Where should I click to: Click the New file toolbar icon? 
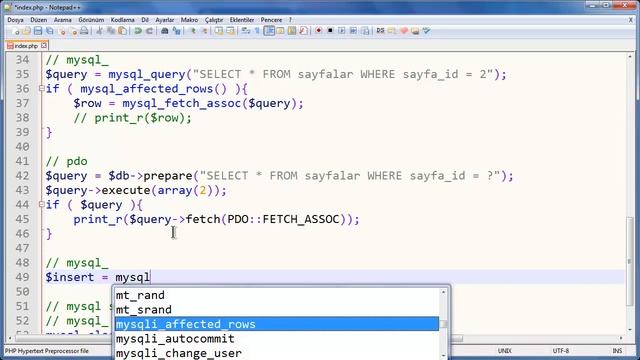[x=16, y=31]
